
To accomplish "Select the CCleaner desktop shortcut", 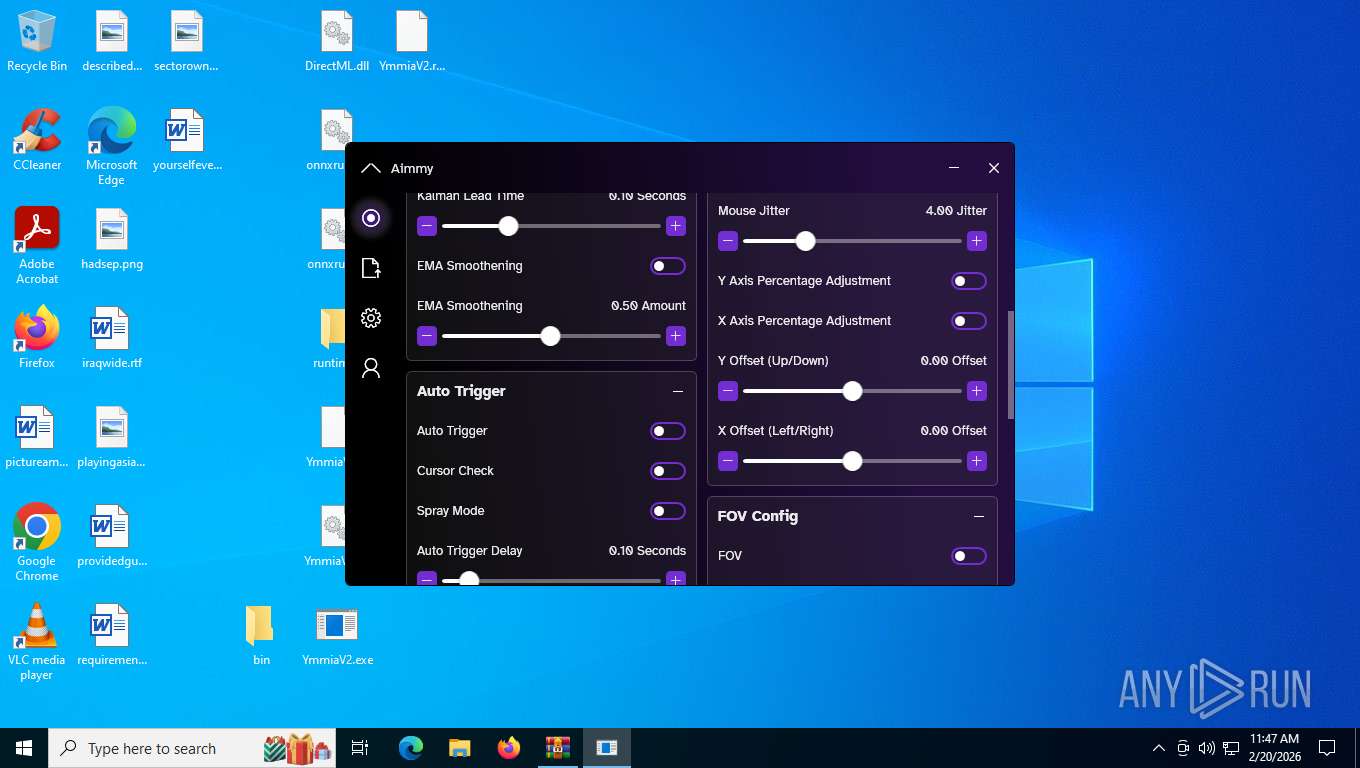I will [x=37, y=140].
